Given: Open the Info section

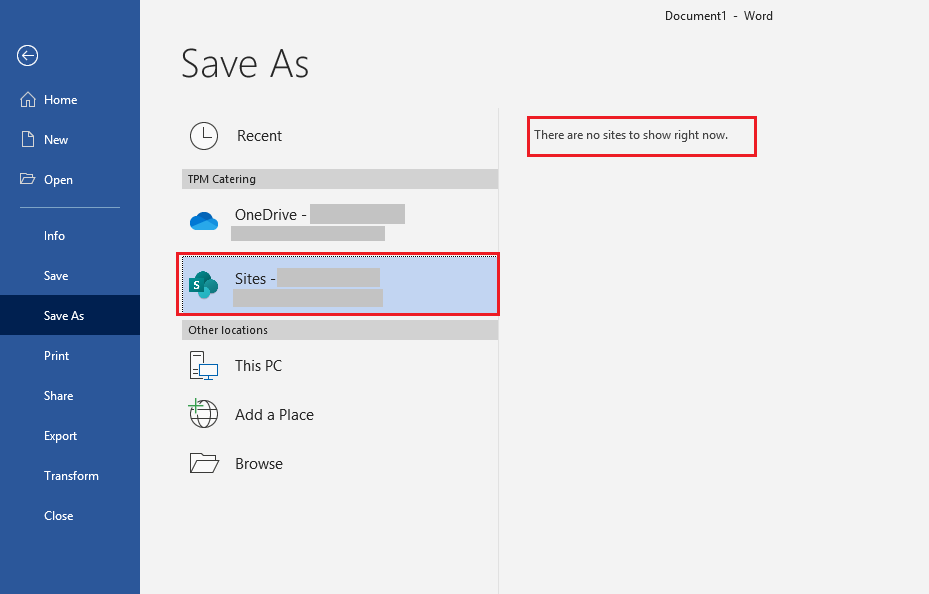Looking at the screenshot, I should point(53,235).
